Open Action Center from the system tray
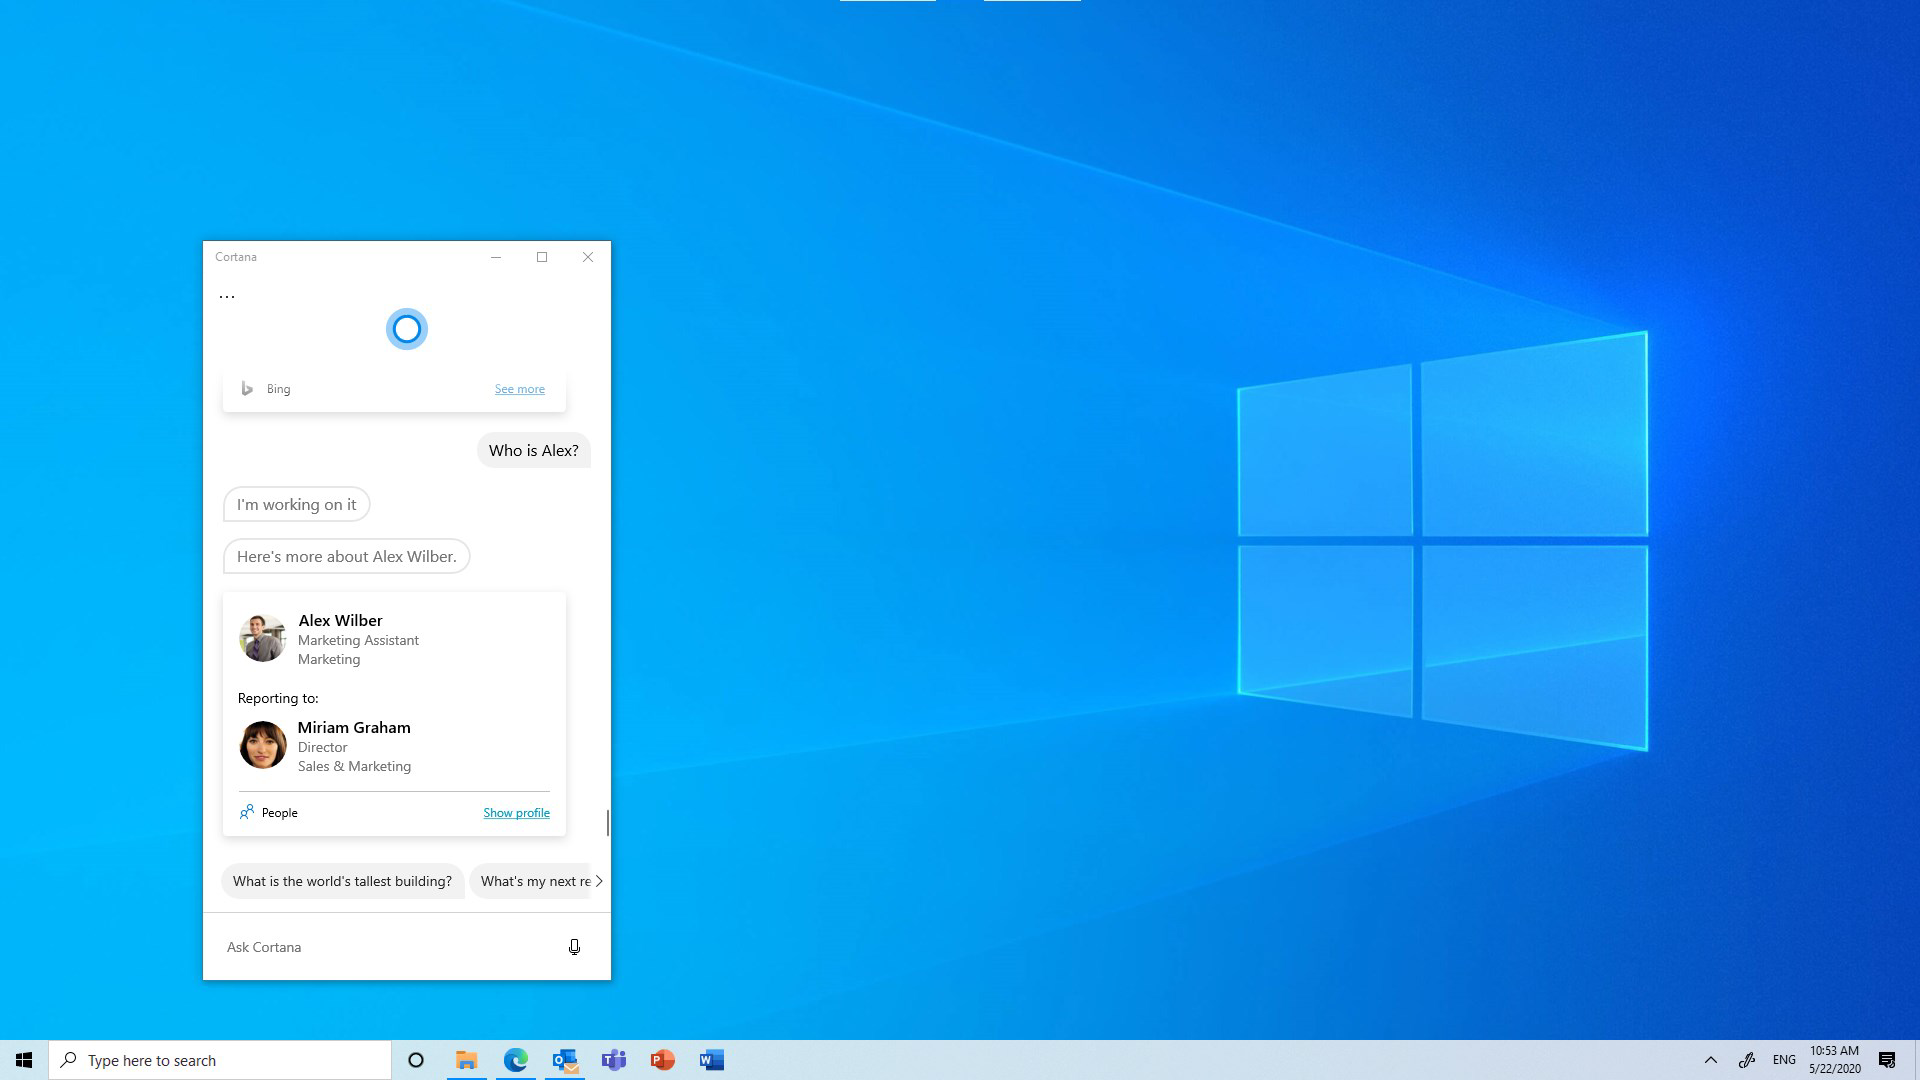 tap(1889, 1059)
